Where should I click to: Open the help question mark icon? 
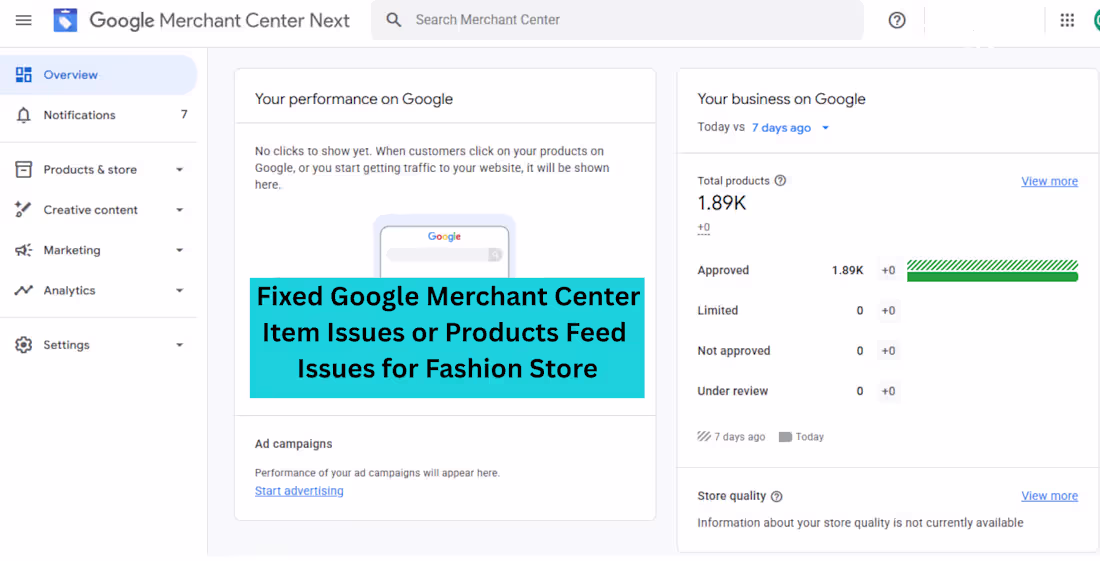(897, 20)
